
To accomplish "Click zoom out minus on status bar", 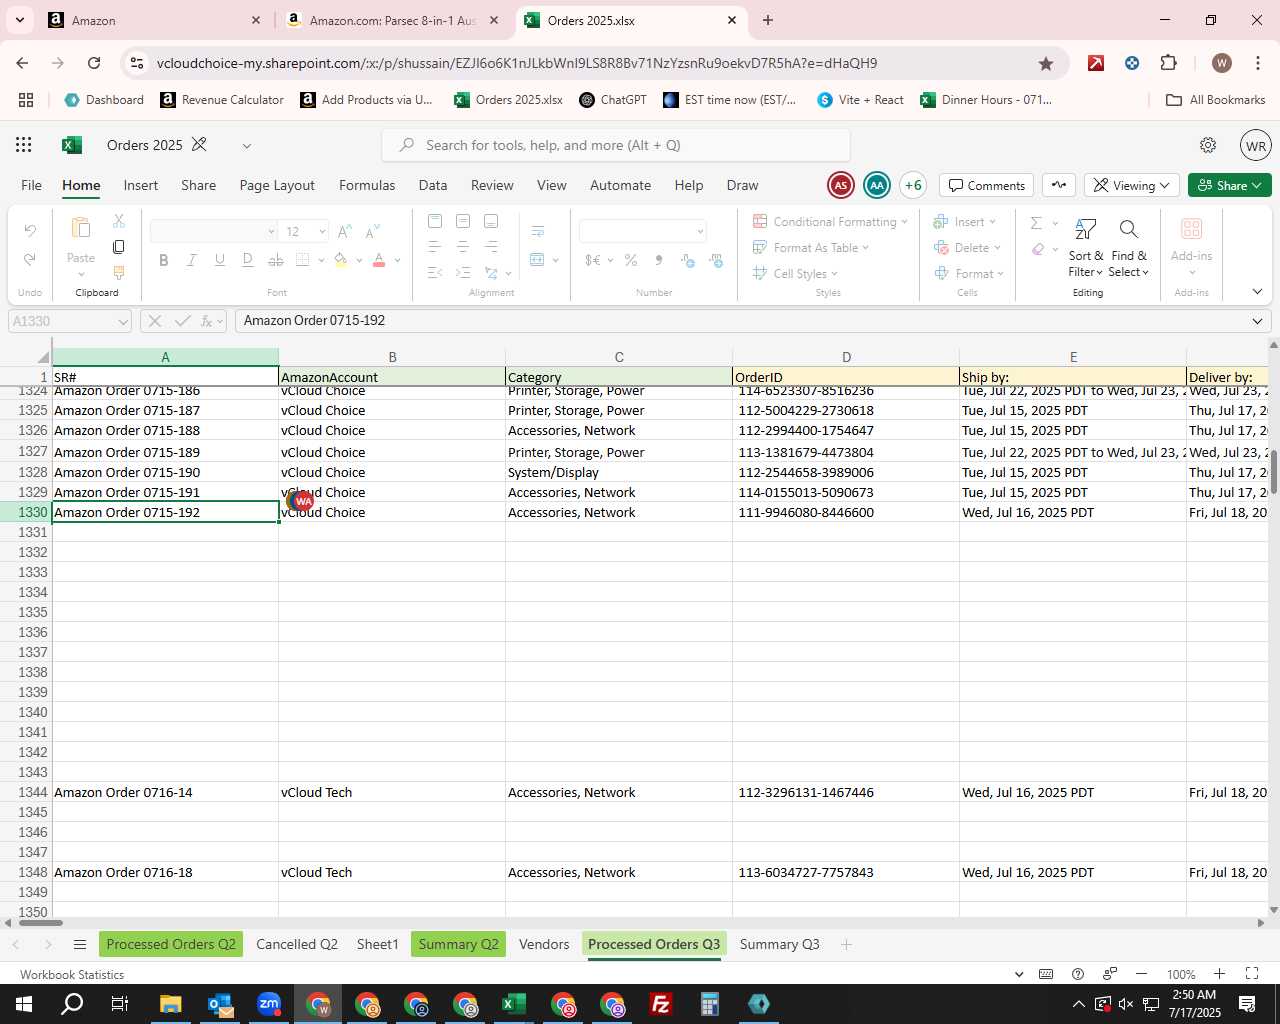I will (1141, 974).
